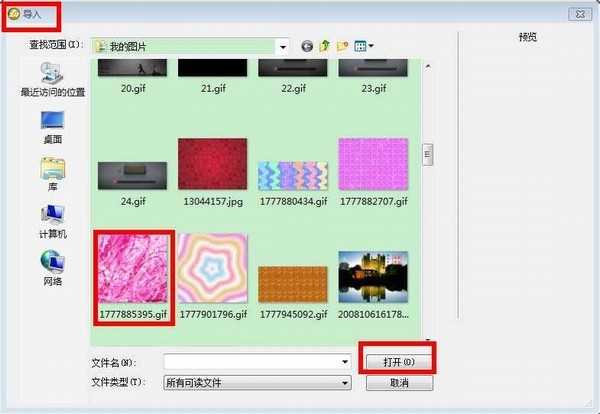Click the Back navigation arrow icon

tap(307, 46)
